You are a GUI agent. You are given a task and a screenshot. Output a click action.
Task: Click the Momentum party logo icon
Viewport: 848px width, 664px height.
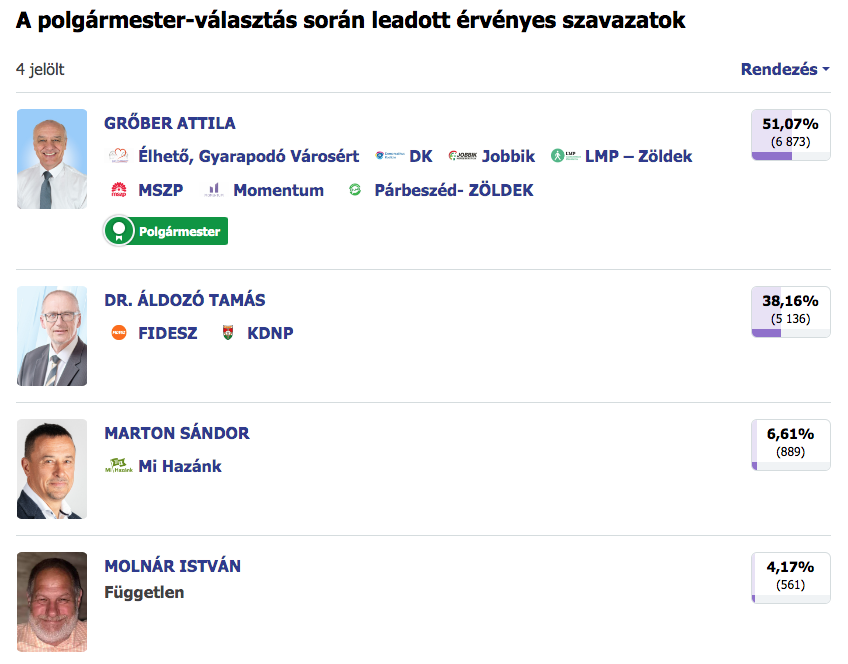tap(213, 190)
